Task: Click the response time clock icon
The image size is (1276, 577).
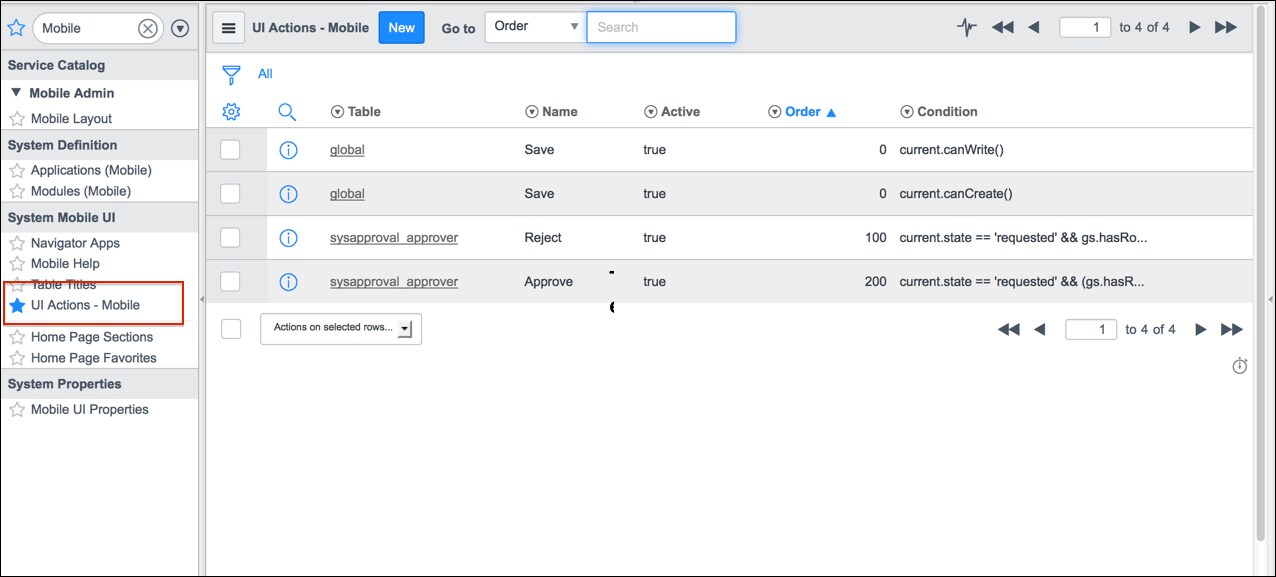Action: pyautogui.click(x=1239, y=366)
